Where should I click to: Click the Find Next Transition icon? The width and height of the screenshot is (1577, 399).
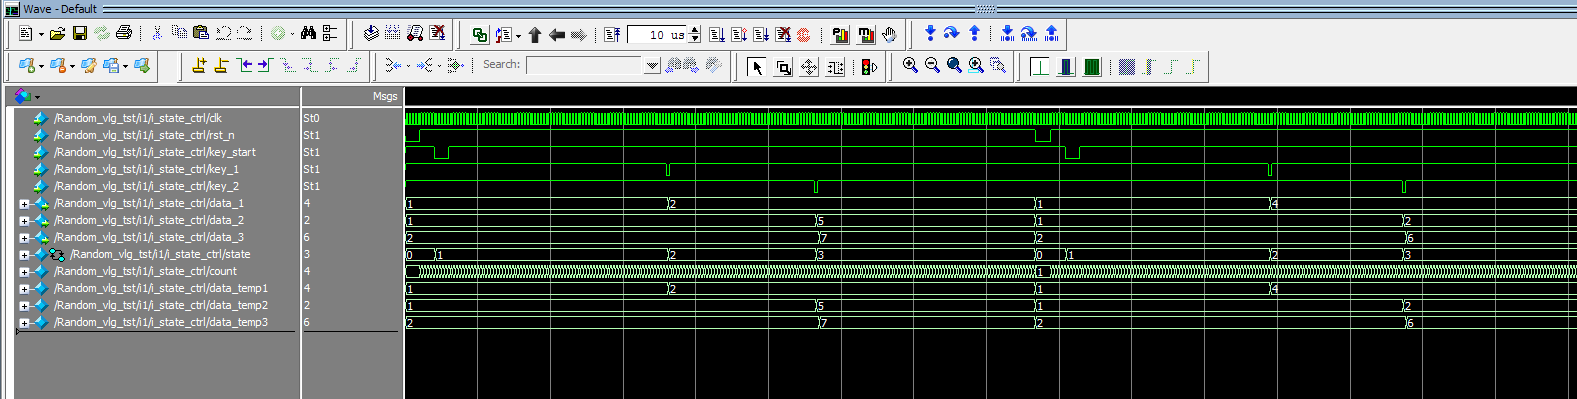click(265, 66)
